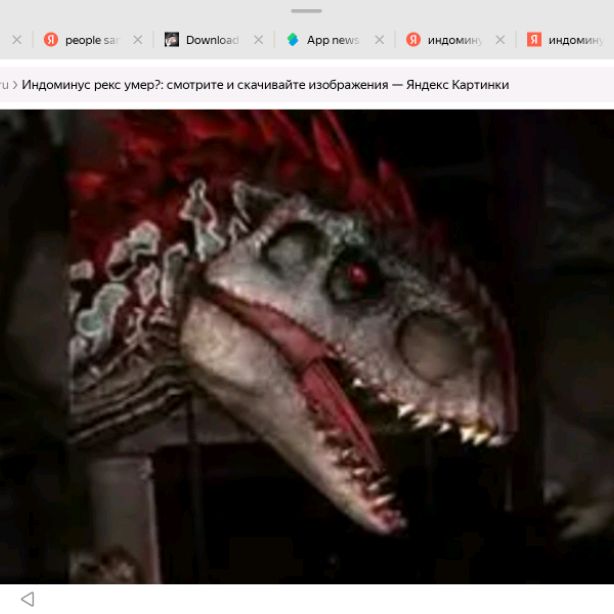Click the Yandex icon on the "people sa" tab
614x614 pixels.
pyautogui.click(x=51, y=40)
